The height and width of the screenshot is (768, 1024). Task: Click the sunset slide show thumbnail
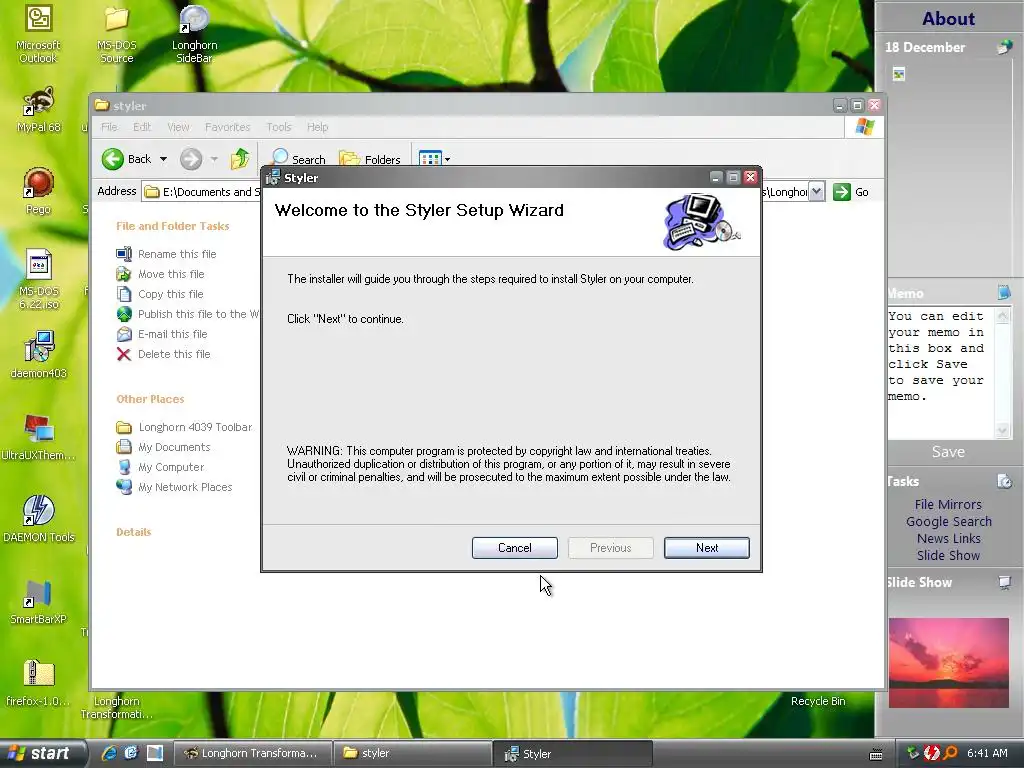click(948, 663)
